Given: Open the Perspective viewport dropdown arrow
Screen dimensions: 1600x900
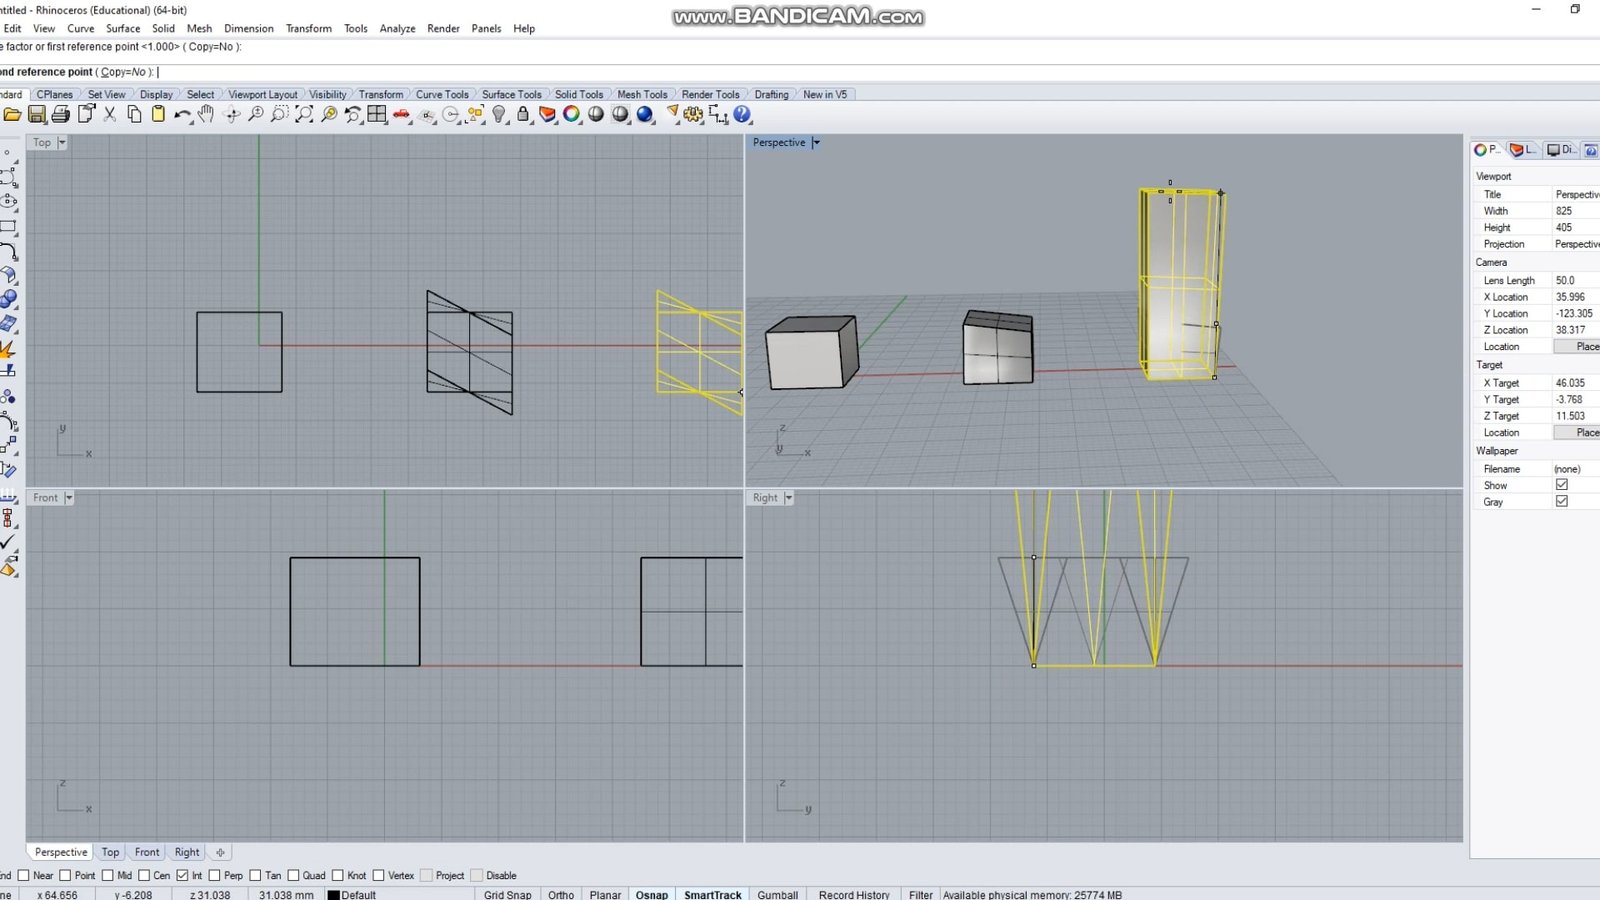Looking at the screenshot, I should [816, 143].
